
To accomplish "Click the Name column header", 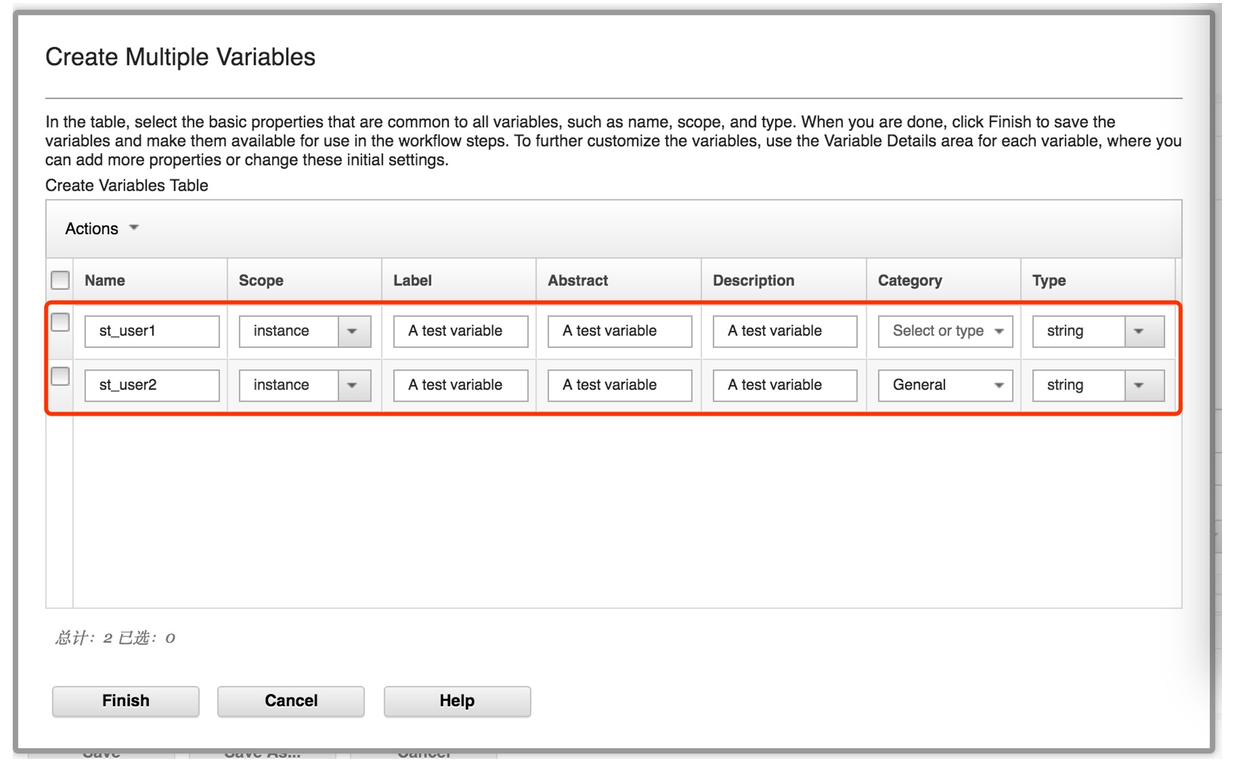I will 104,280.
